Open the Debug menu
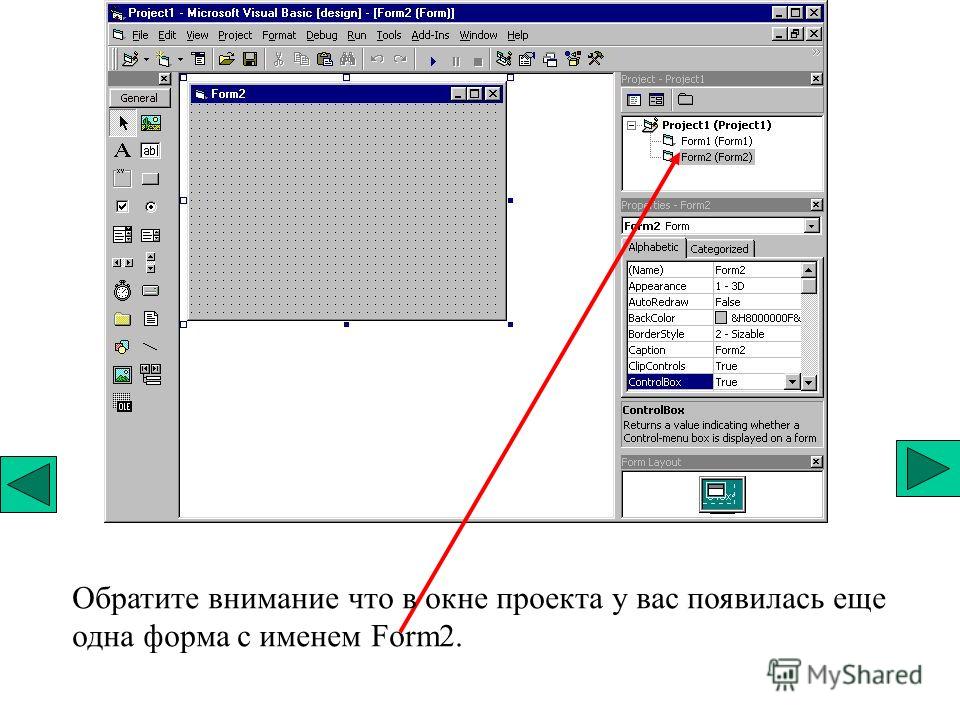Screen dimensions: 960x720 click(x=321, y=36)
